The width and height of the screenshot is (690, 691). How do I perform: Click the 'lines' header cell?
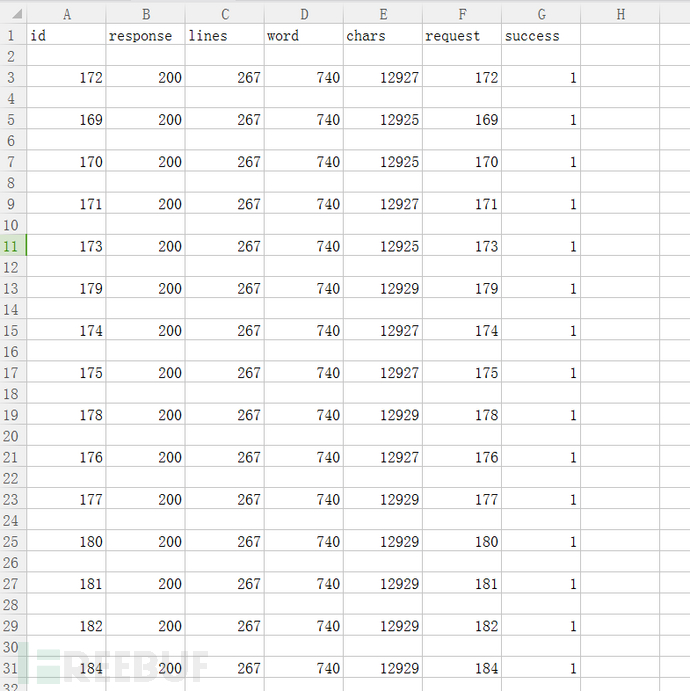click(225, 35)
